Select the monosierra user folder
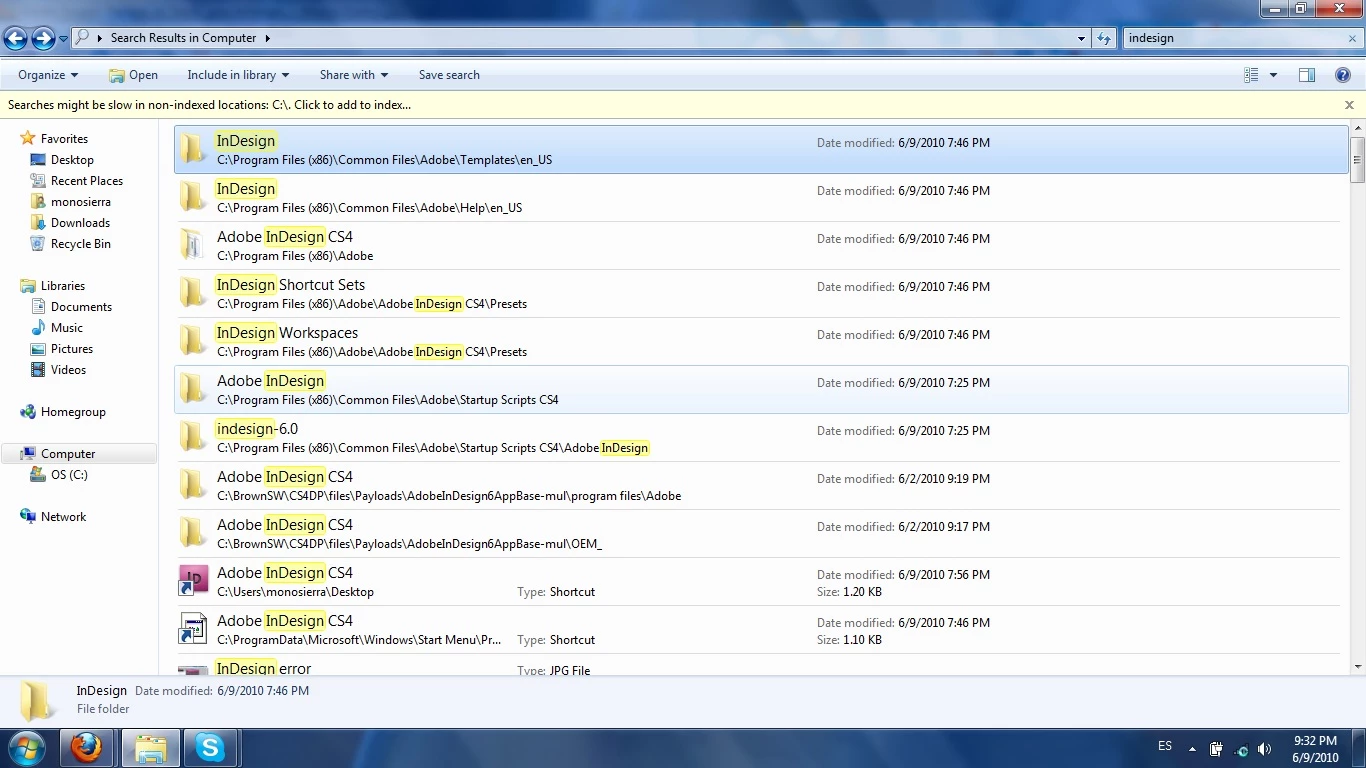Screen dimensions: 1366x768 click(80, 202)
